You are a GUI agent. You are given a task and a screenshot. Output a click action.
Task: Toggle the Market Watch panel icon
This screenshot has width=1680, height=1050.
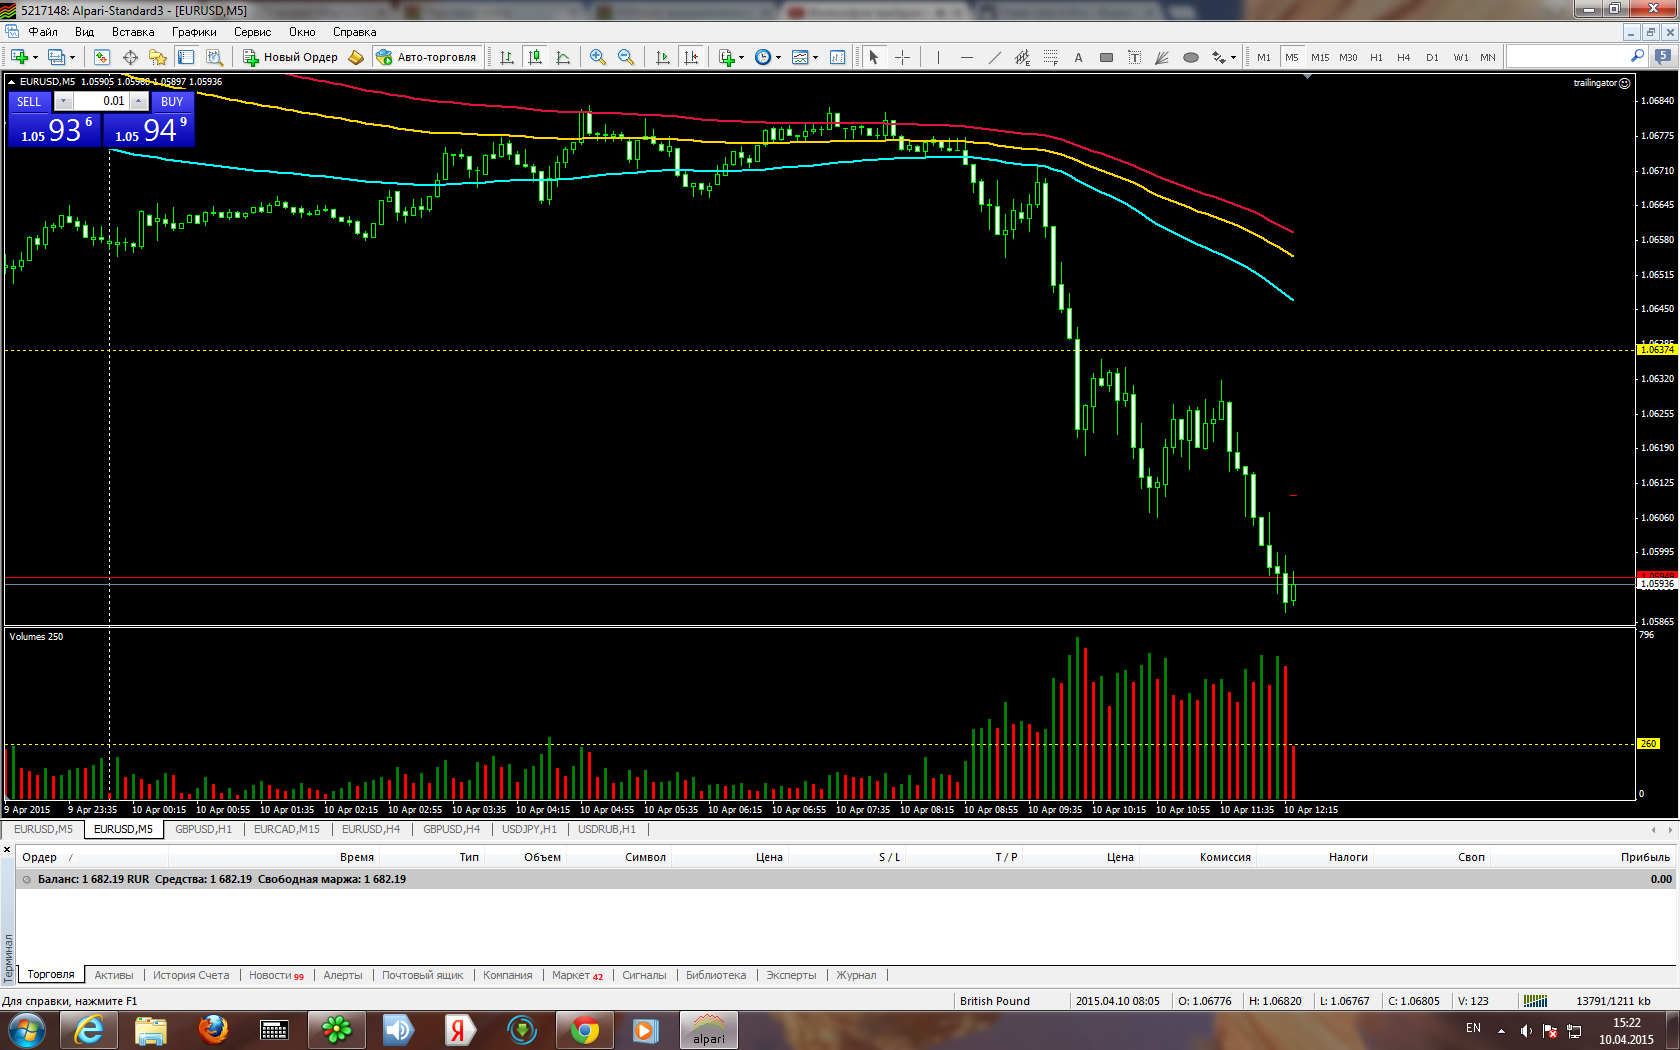(101, 57)
